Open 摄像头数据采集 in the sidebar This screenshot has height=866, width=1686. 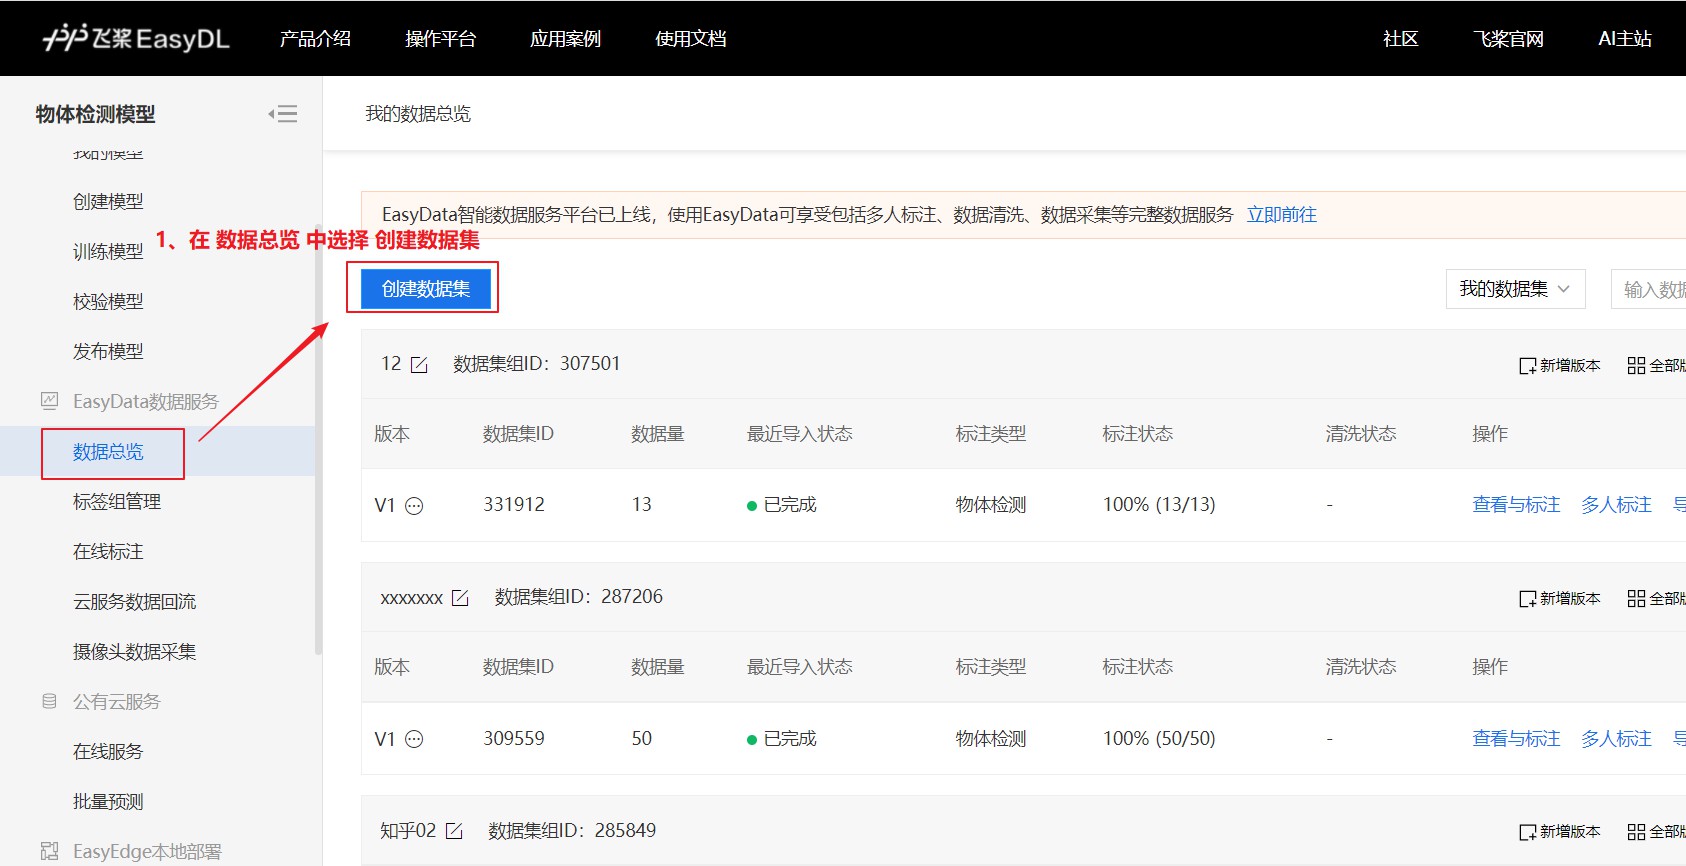point(134,651)
